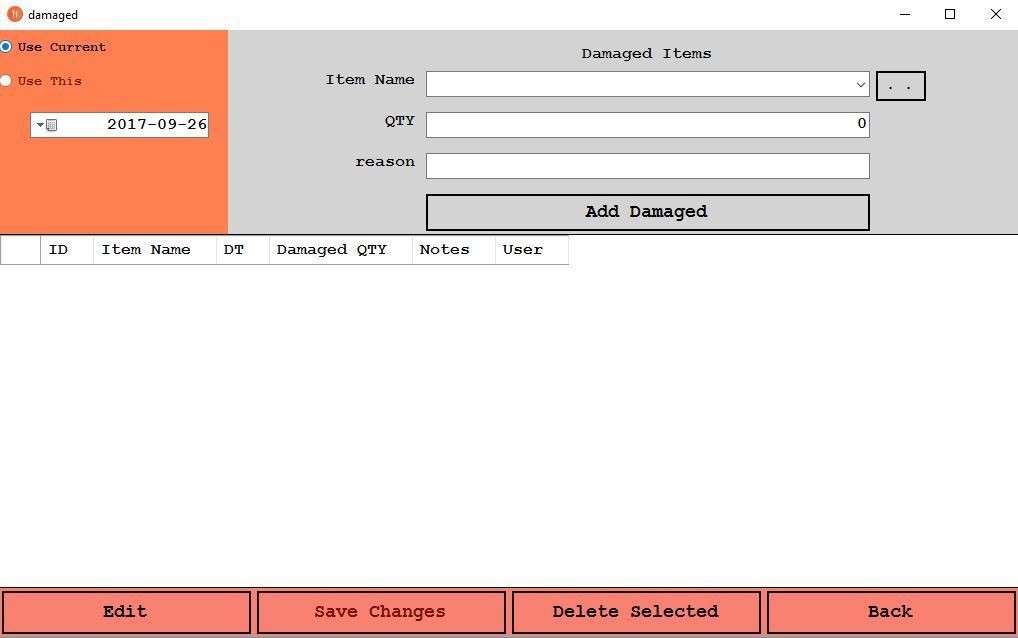
Task: Sort by the Item Name column header
Action: click(x=154, y=250)
